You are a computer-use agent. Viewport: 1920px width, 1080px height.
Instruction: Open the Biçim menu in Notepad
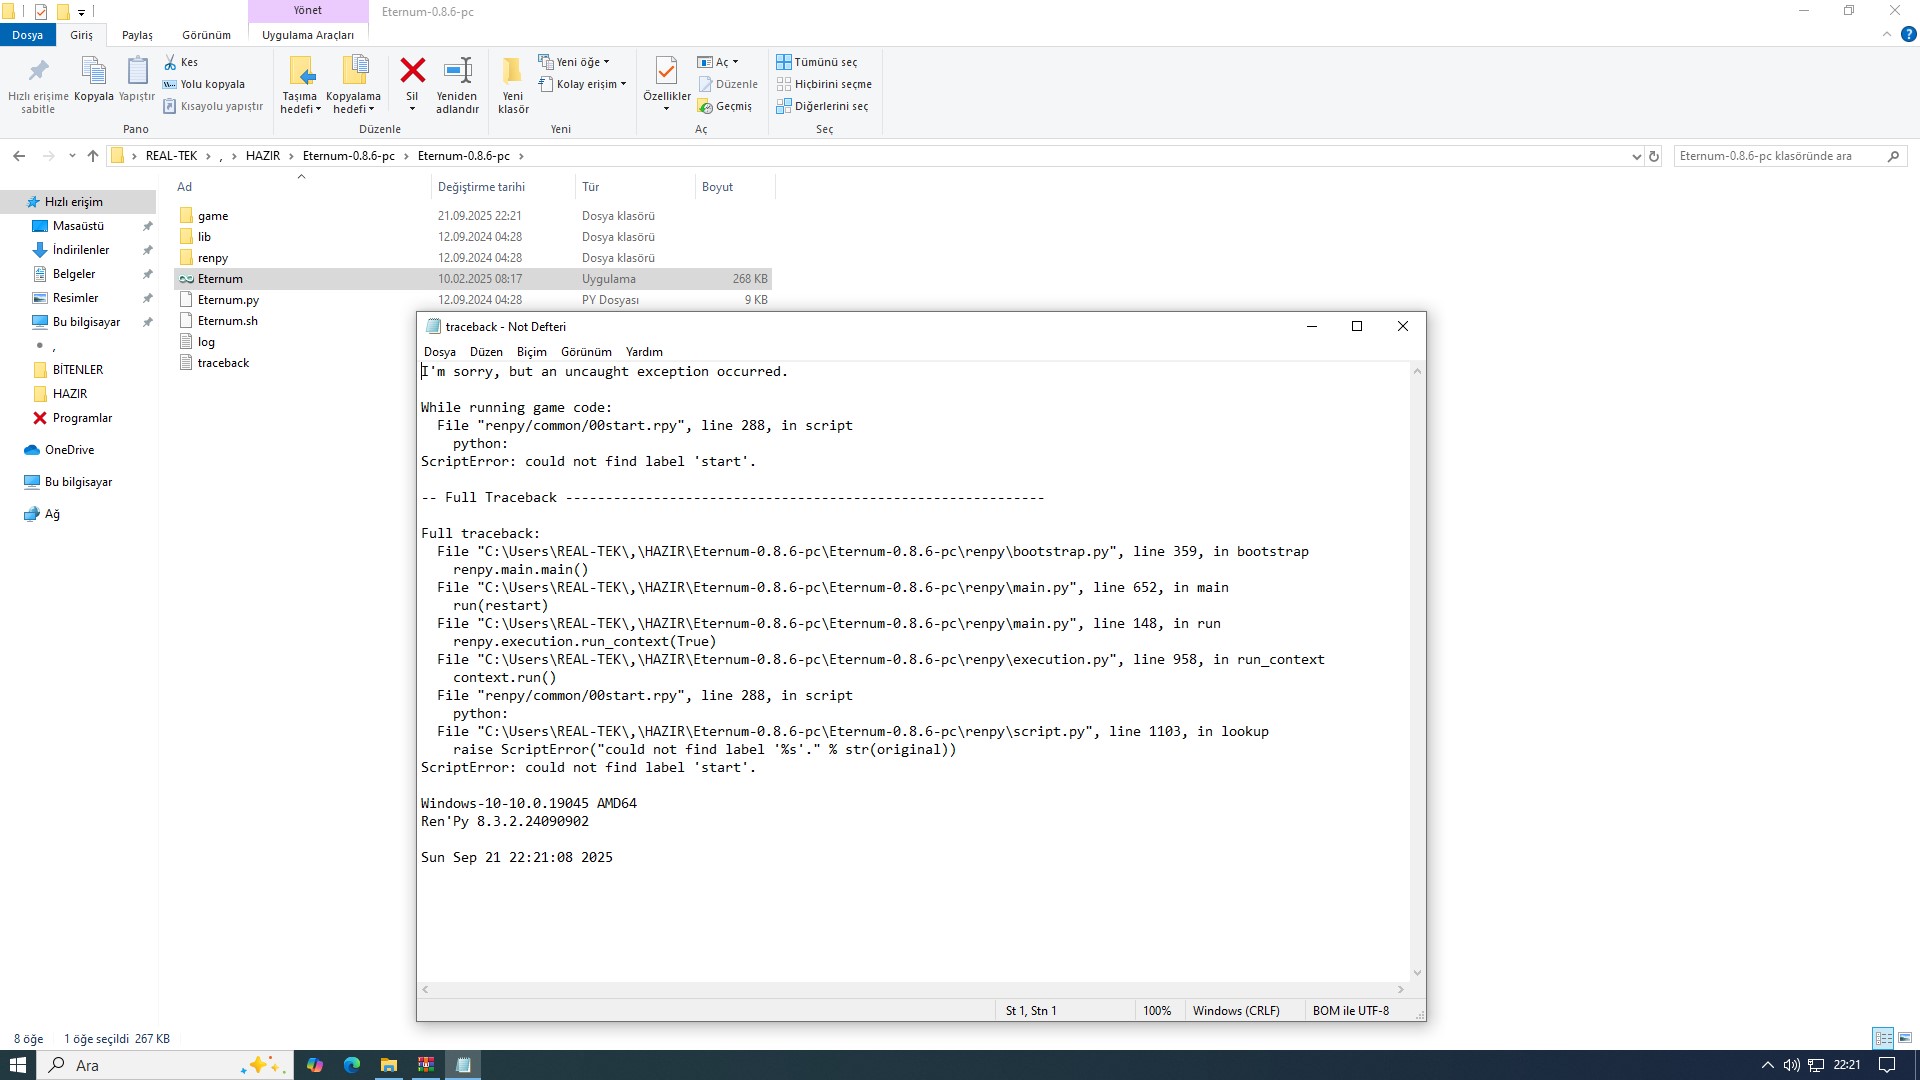531,352
